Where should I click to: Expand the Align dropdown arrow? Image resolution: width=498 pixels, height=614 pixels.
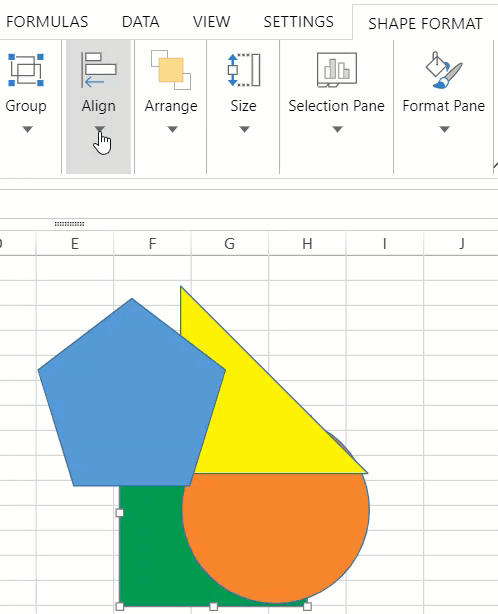tap(99, 129)
